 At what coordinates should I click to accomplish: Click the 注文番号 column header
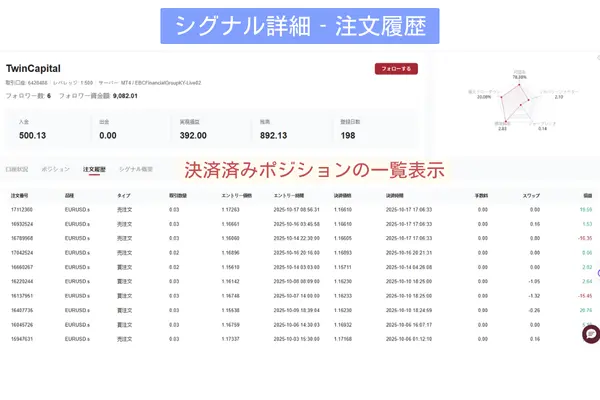pos(21,195)
